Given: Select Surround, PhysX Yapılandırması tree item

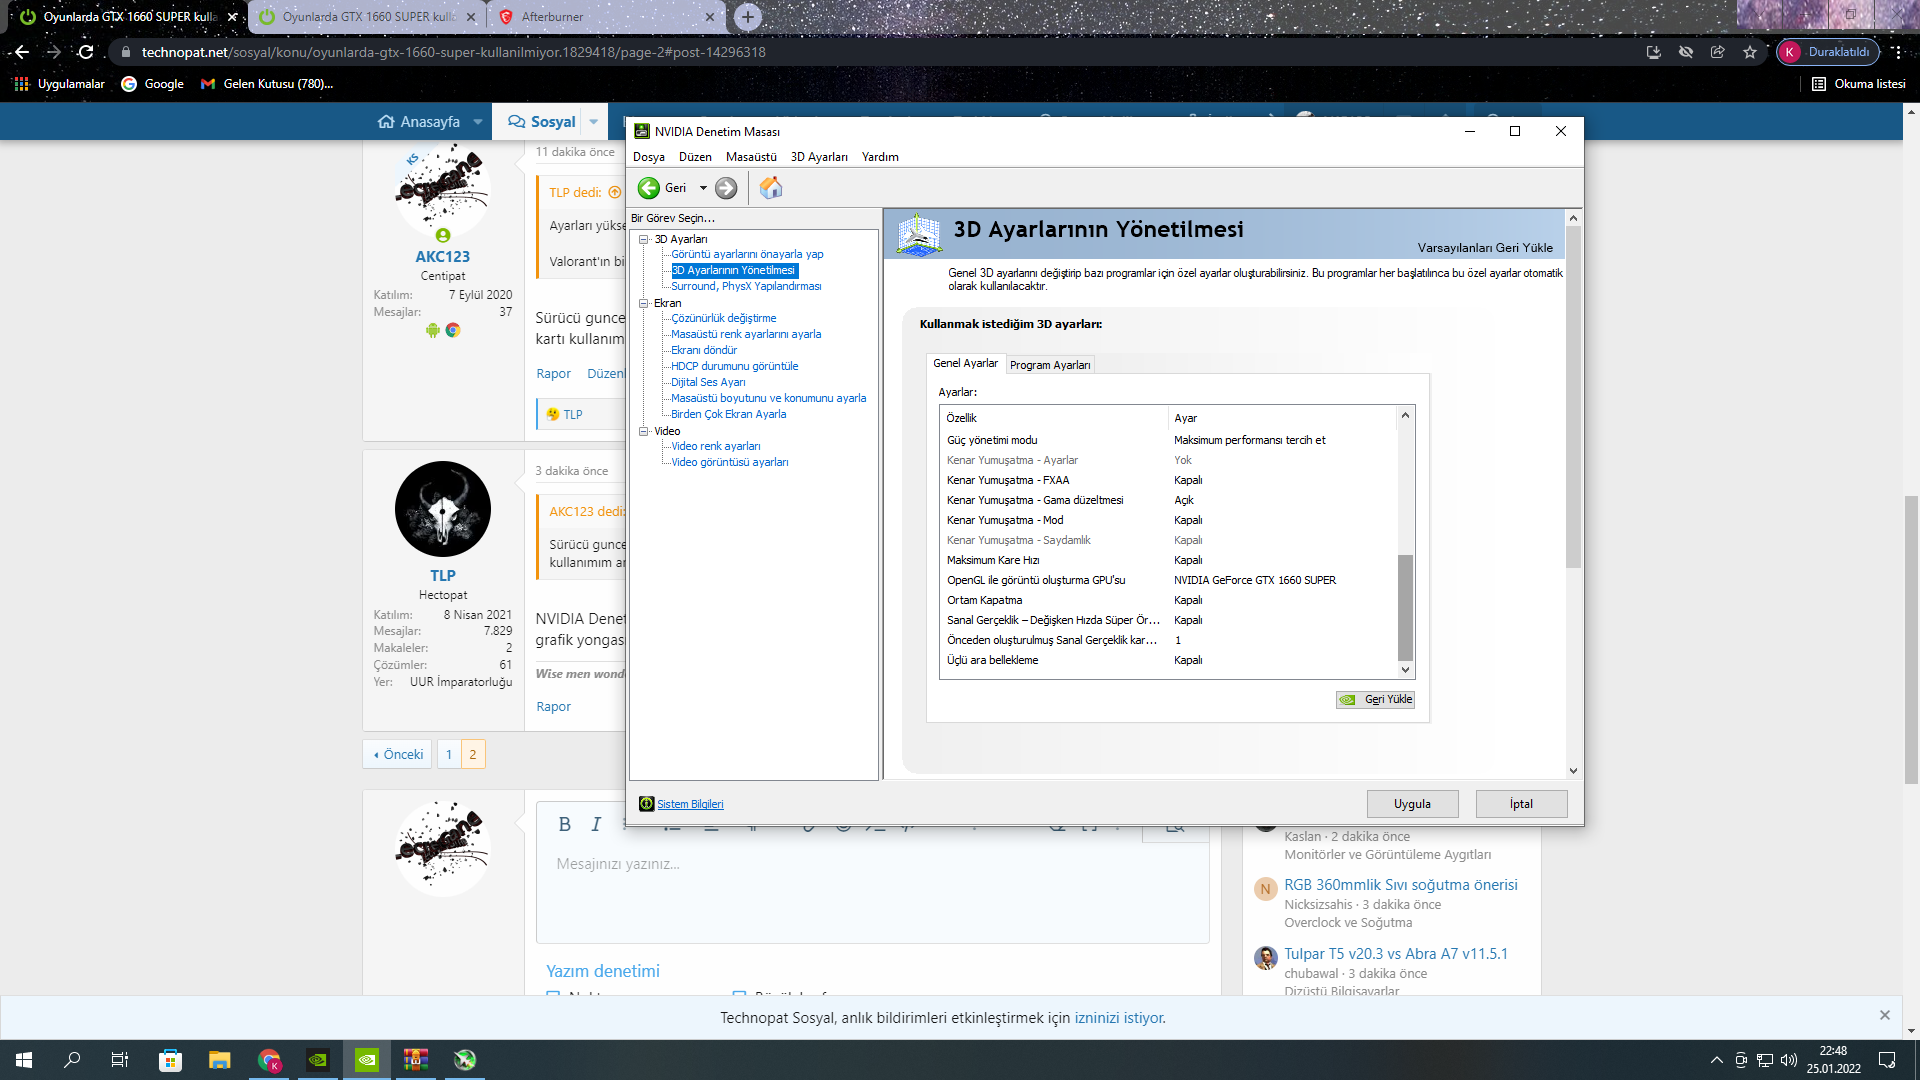Looking at the screenshot, I should (x=745, y=286).
